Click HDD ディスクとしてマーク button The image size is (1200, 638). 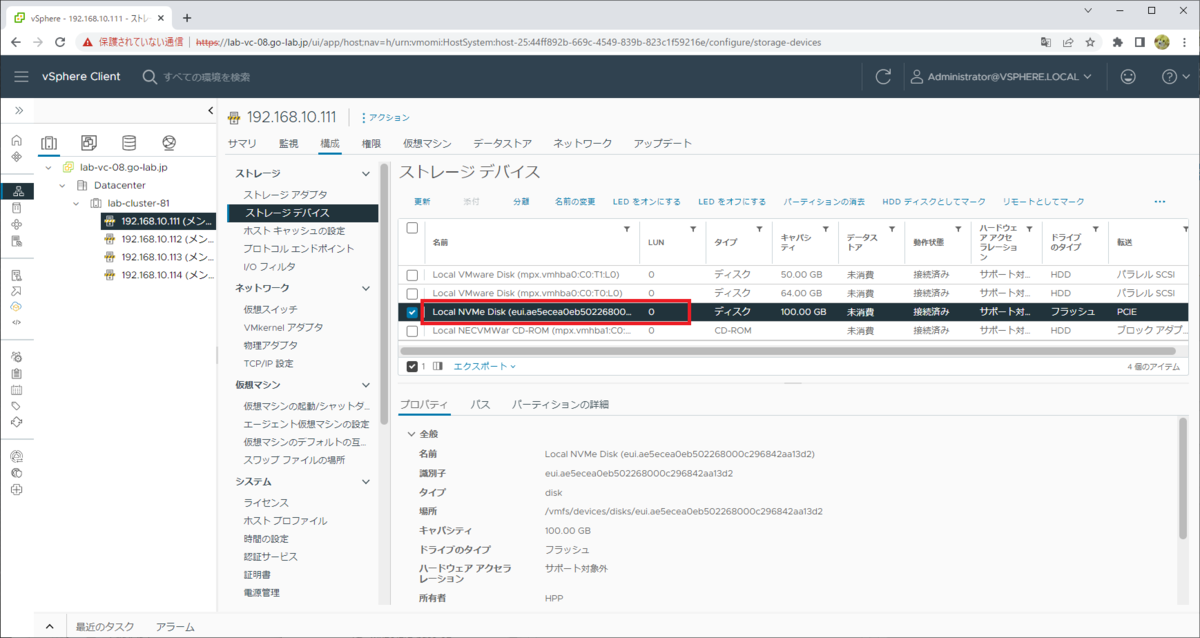[x=934, y=201]
